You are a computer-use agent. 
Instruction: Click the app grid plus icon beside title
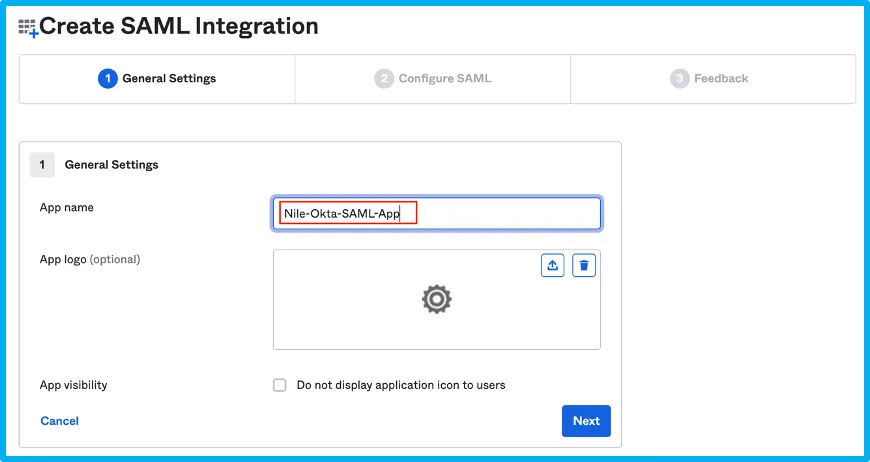tap(28, 28)
